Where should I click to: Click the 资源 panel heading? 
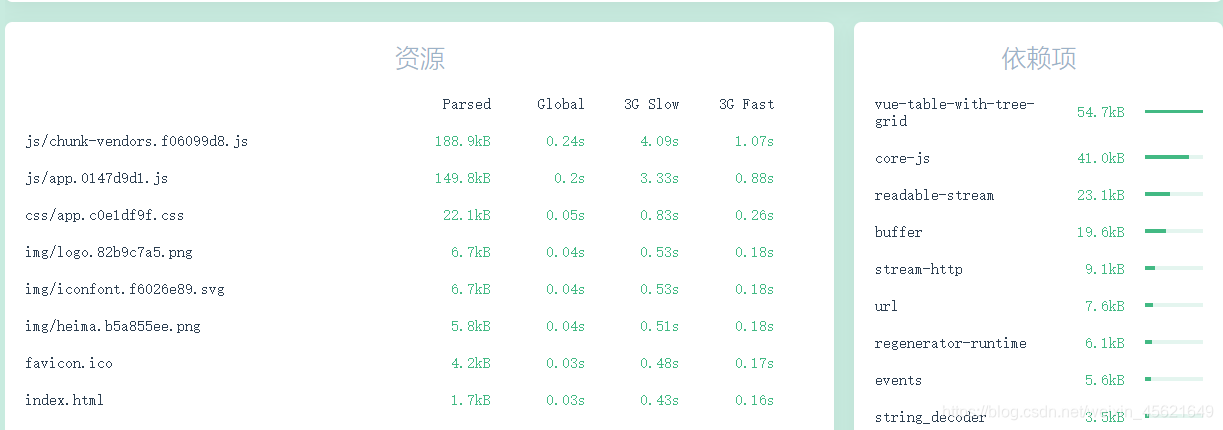[420, 59]
